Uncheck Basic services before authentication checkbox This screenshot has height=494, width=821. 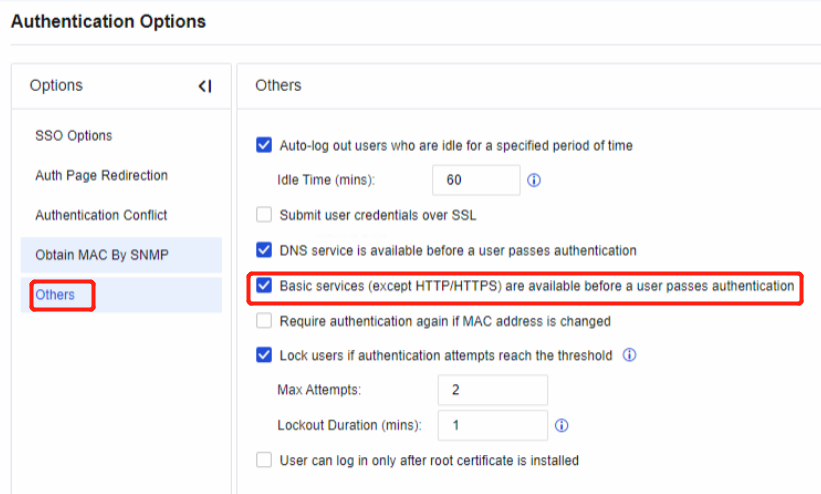(264, 286)
